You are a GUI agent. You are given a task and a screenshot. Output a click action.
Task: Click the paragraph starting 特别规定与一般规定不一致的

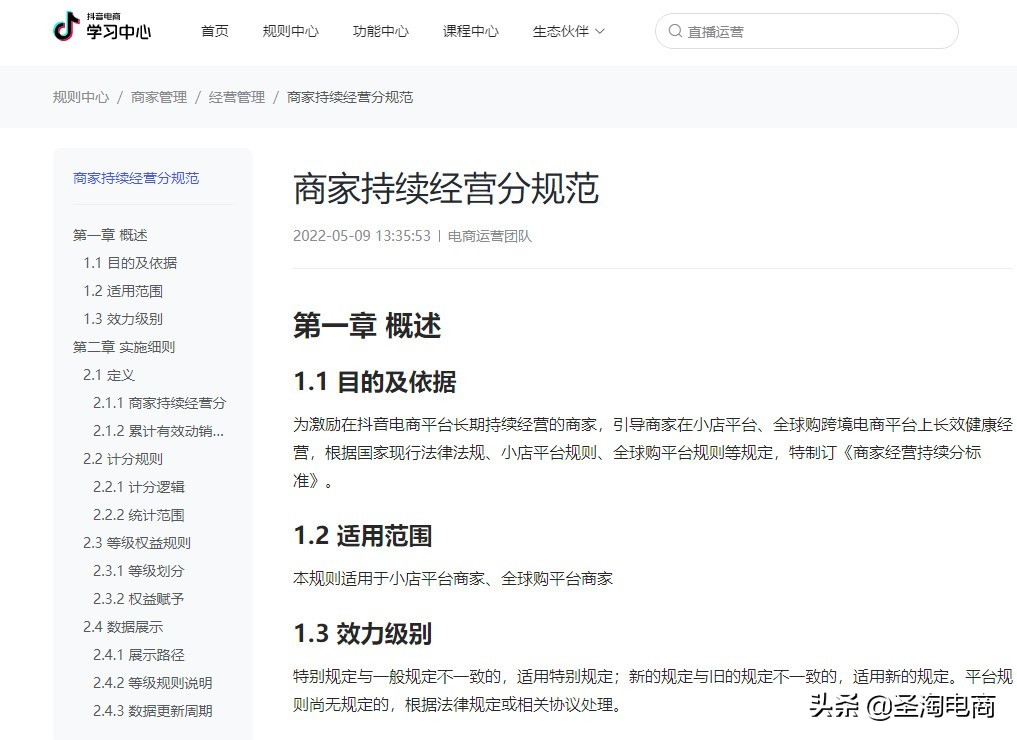coord(652,690)
